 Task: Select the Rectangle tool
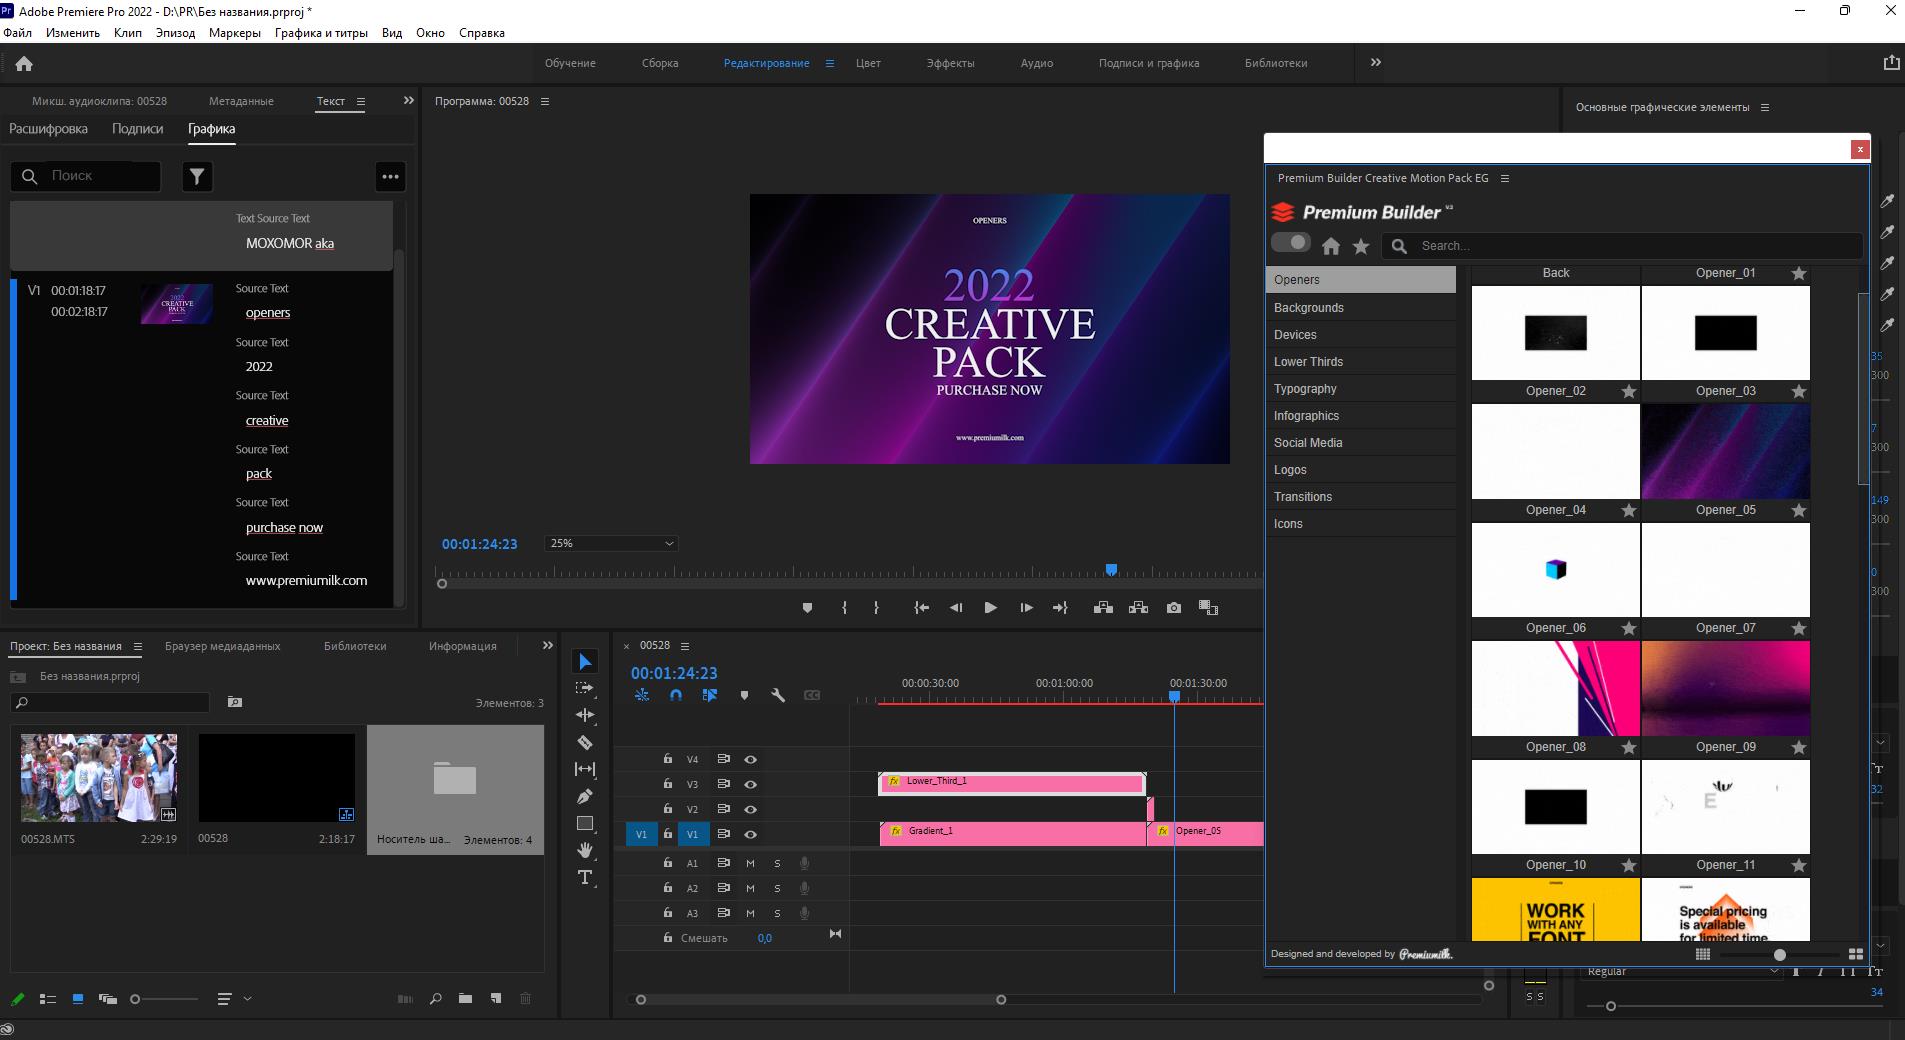click(x=585, y=823)
